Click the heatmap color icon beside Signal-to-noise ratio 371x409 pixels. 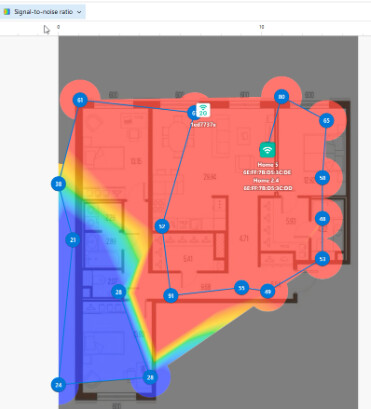click(x=6, y=12)
